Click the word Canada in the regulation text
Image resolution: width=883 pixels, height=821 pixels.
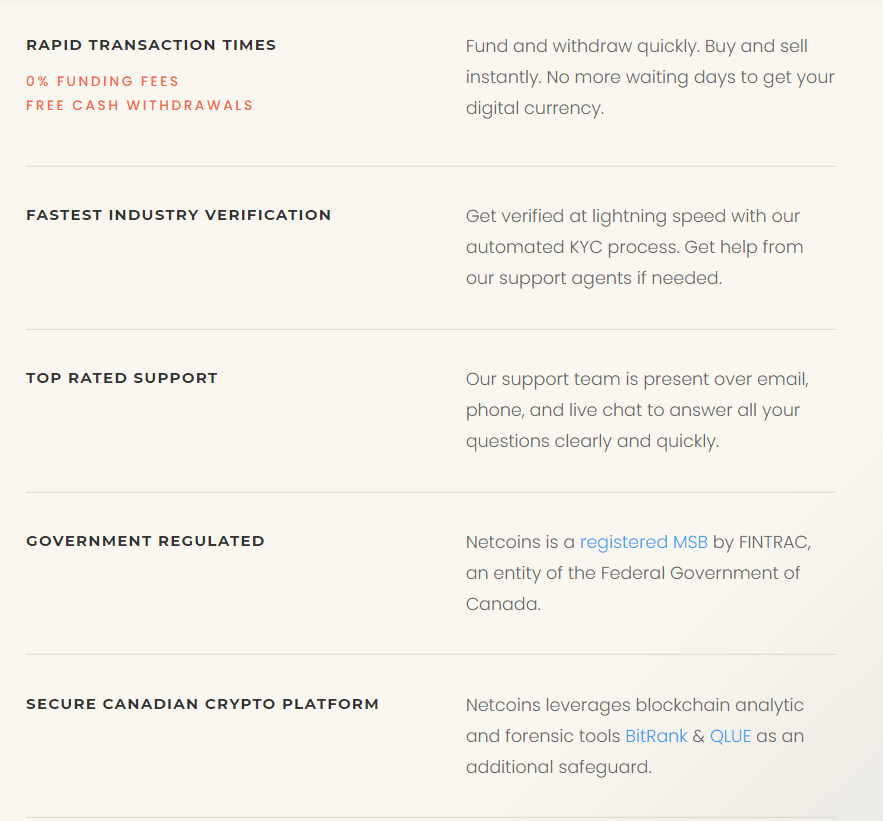click(x=502, y=604)
